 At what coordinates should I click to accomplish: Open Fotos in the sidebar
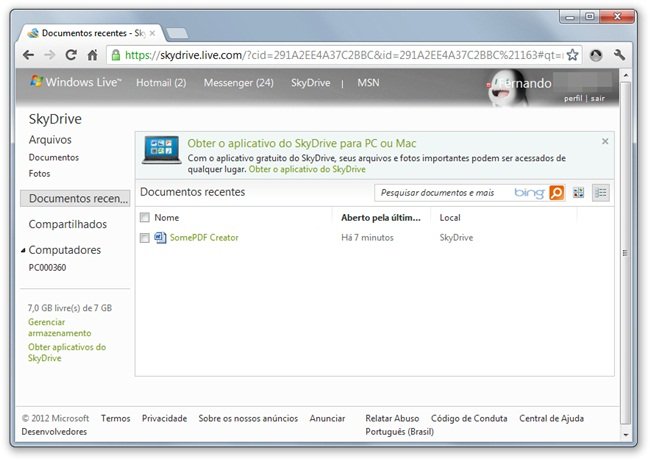pyautogui.click(x=39, y=174)
